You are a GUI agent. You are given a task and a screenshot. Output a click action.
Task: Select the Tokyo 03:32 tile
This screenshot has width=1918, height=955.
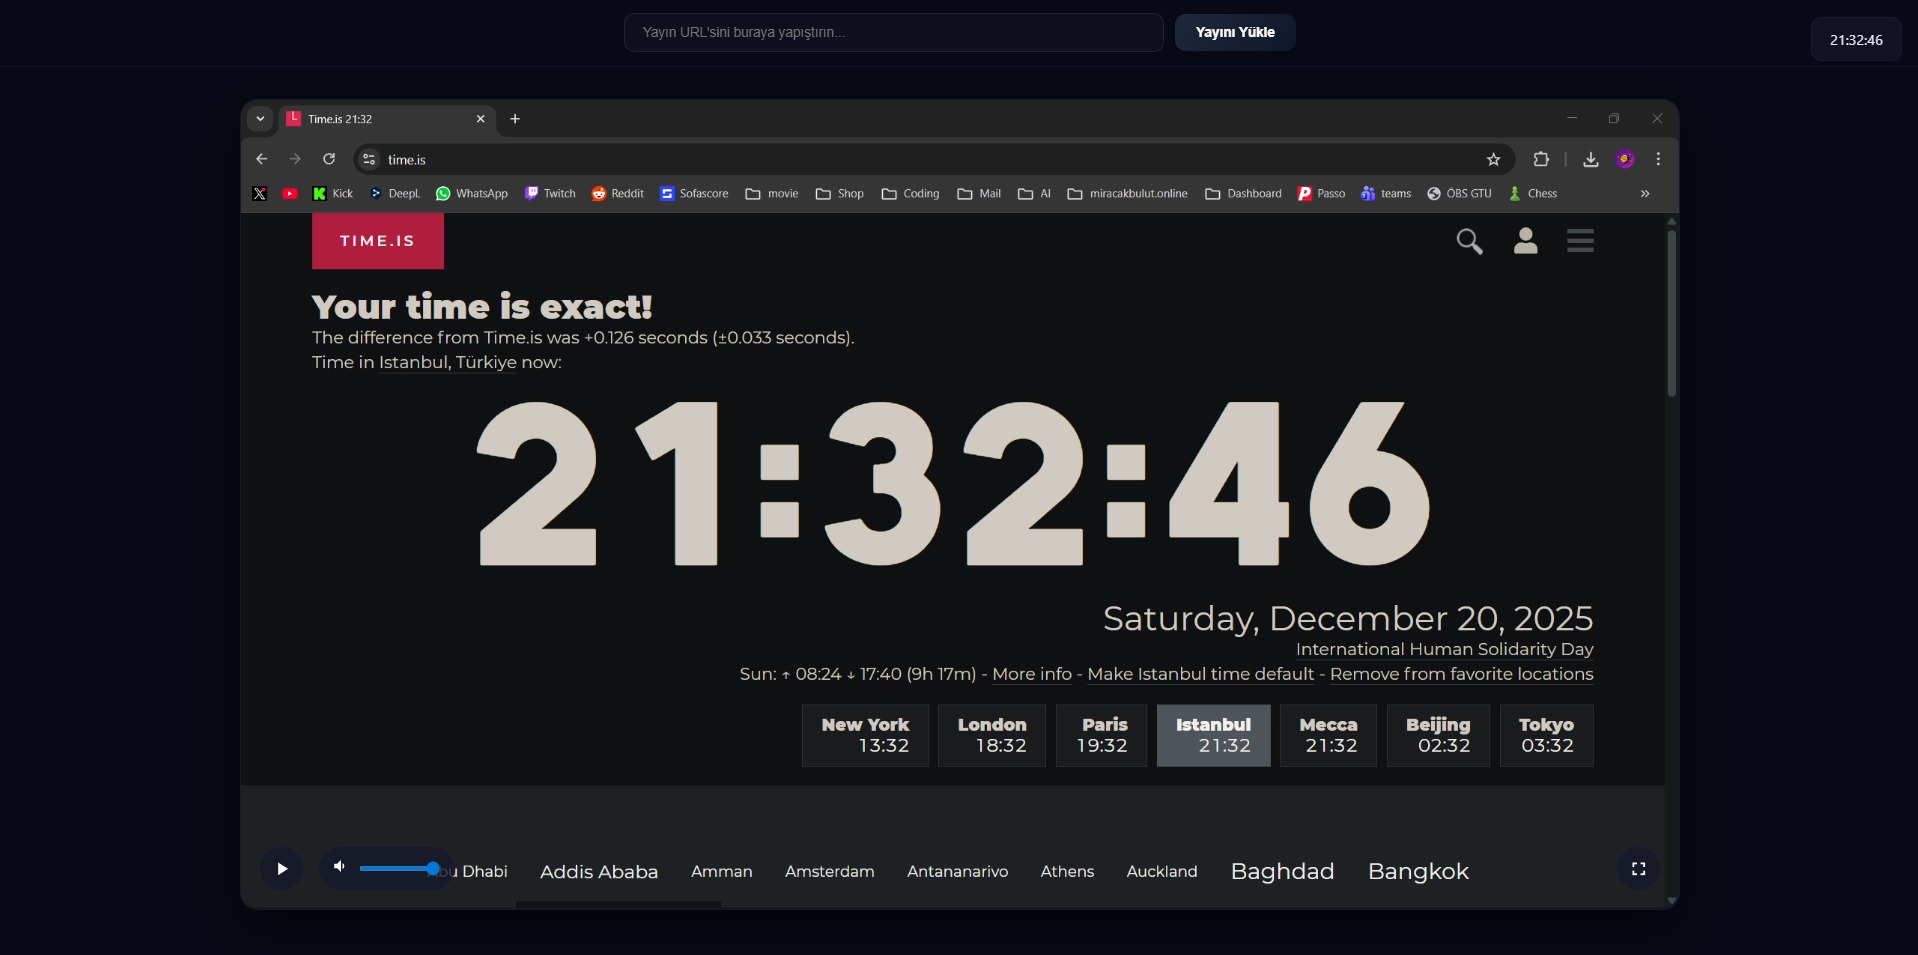pos(1546,735)
